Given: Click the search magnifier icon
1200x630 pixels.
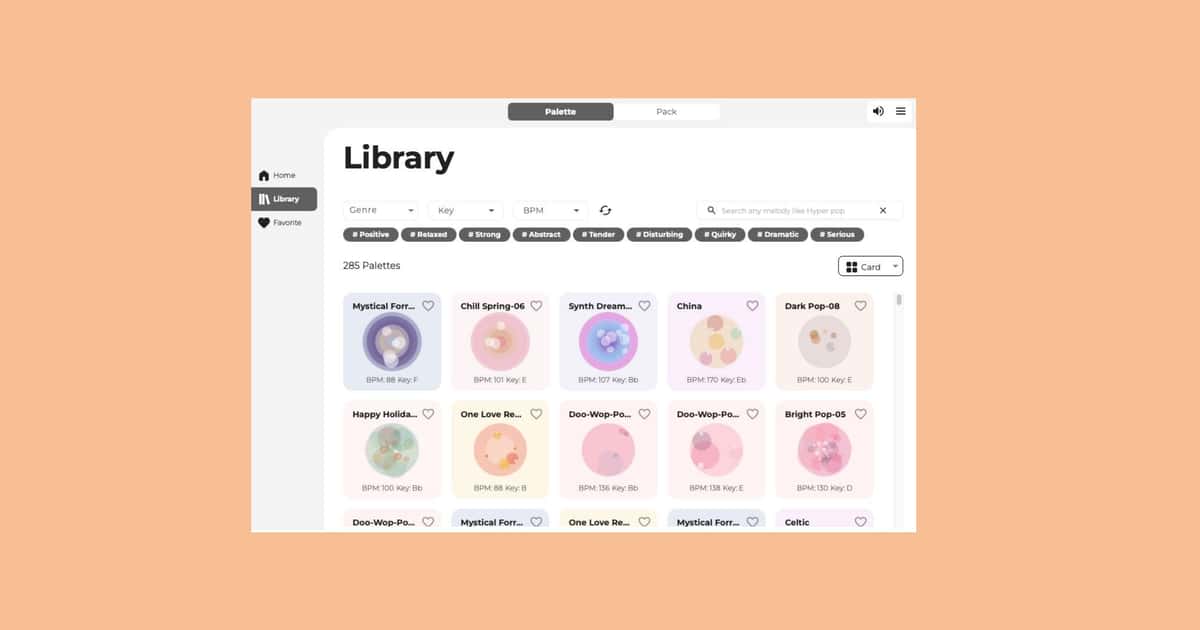Looking at the screenshot, I should click(711, 211).
